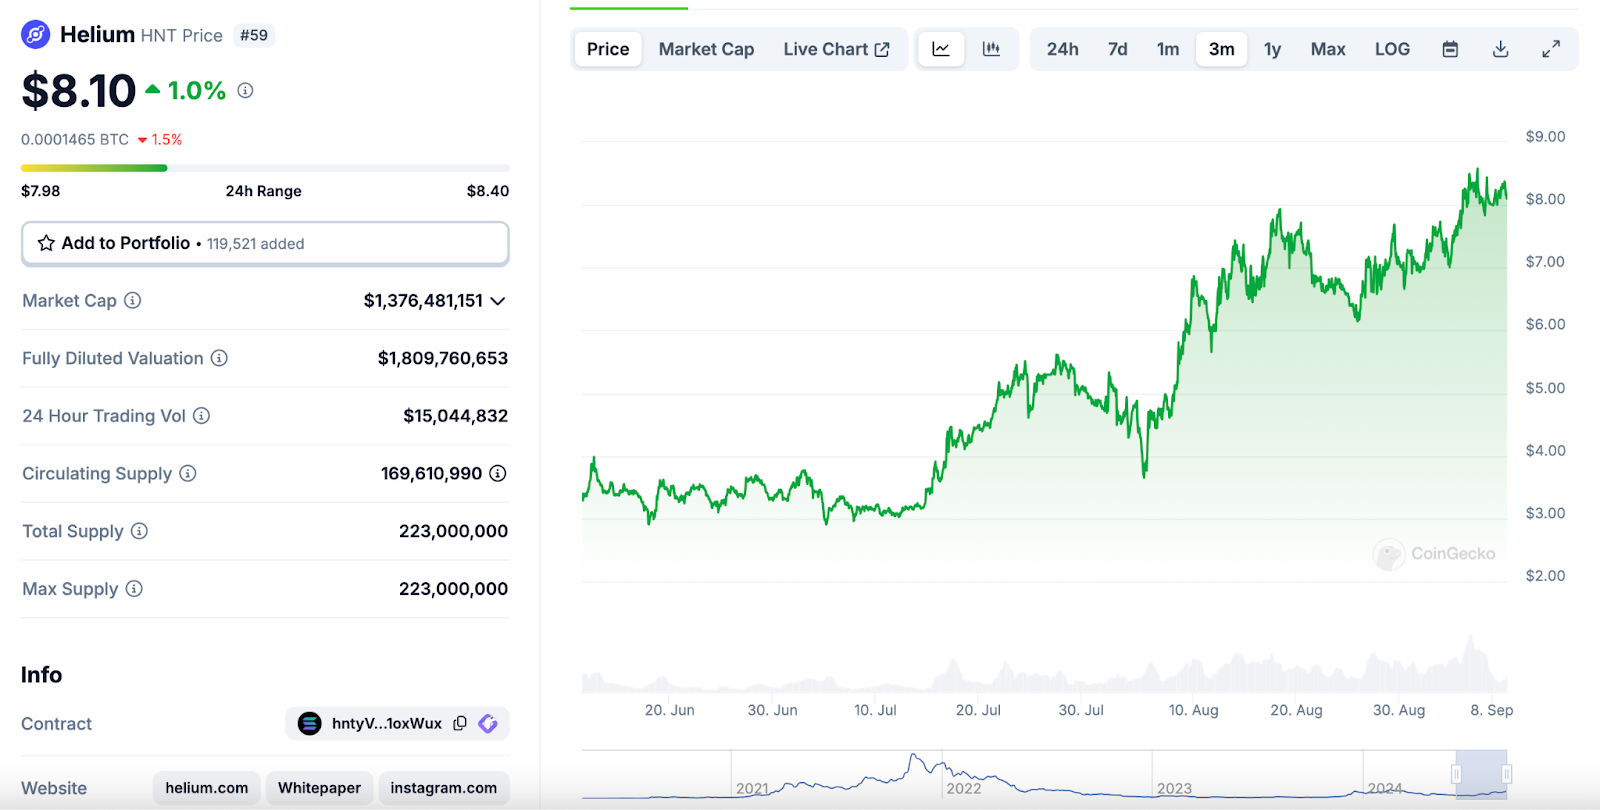
Task: Show 24 Hour Trading Vol info icon
Action: click(201, 415)
